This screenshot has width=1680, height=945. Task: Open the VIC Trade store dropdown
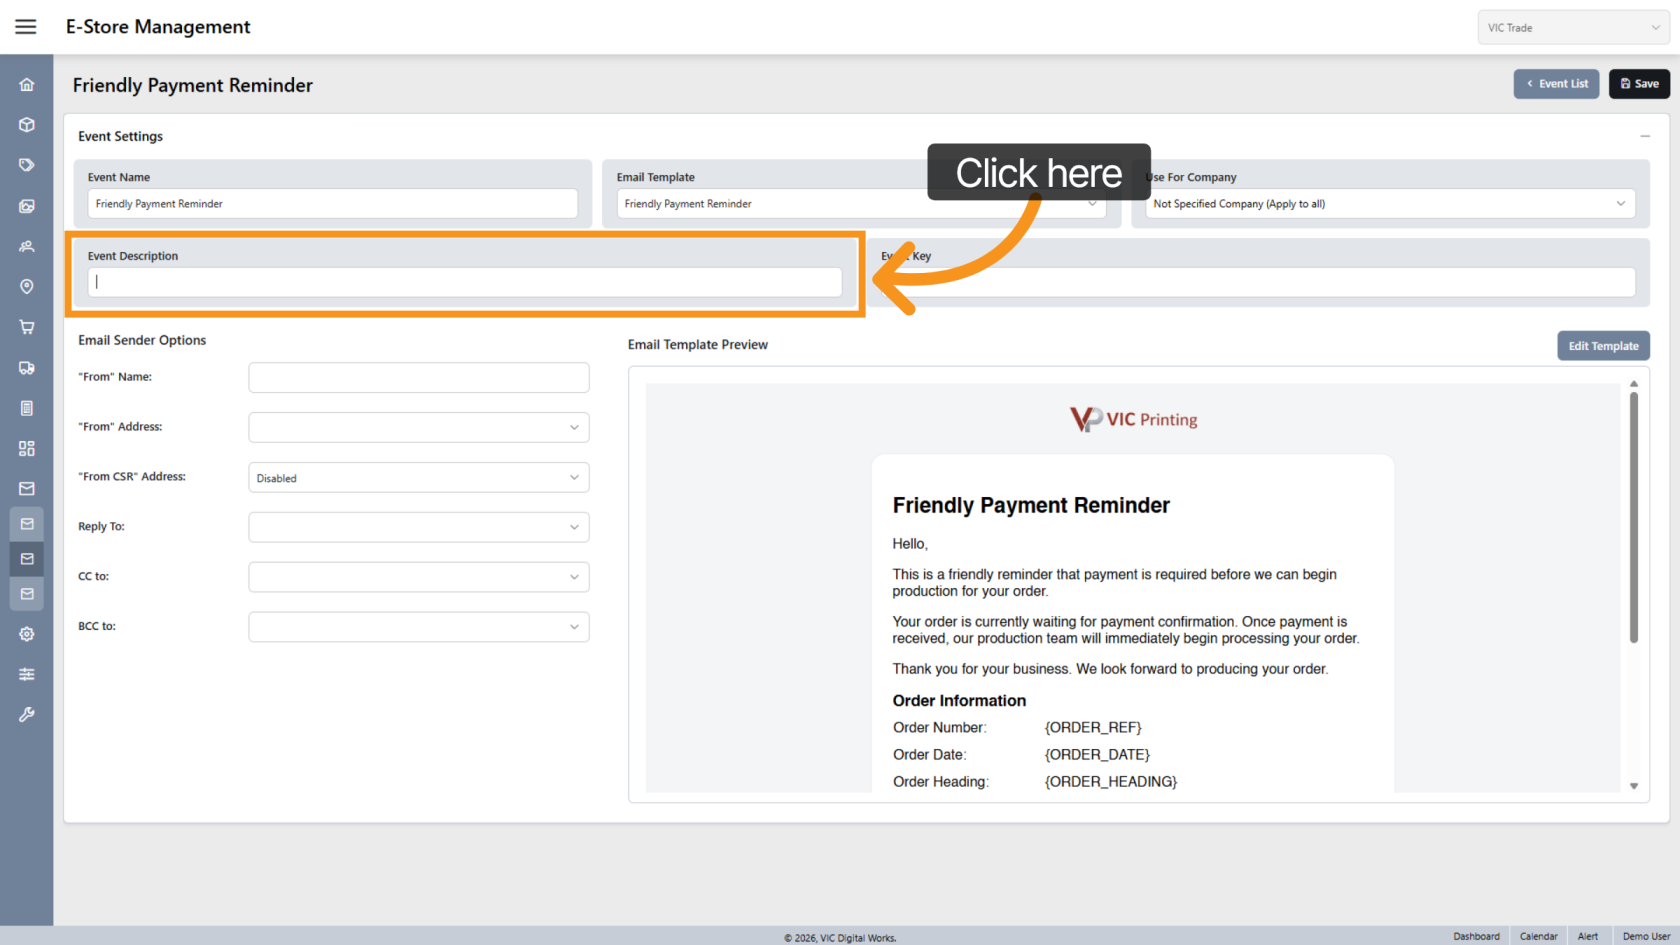point(1573,28)
